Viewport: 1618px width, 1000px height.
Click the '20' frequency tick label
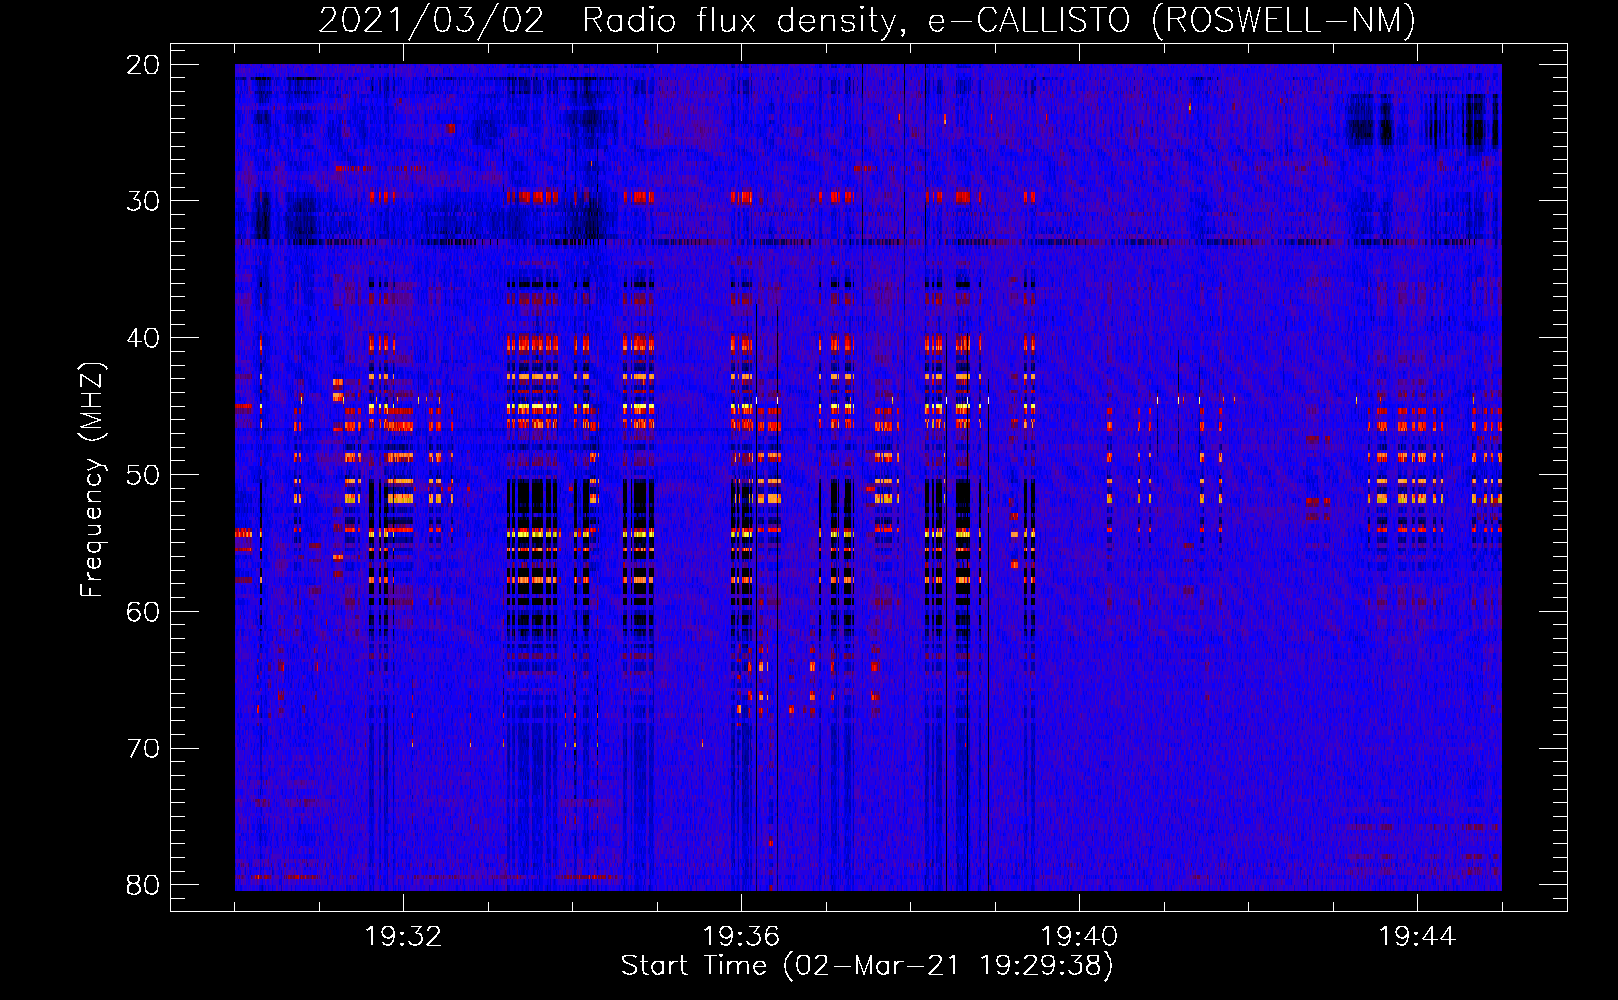pos(143,65)
